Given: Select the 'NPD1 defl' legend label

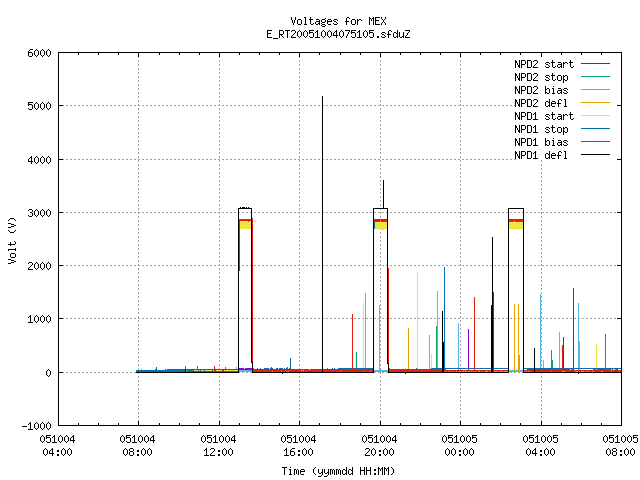Looking at the screenshot, I should [x=541, y=156].
